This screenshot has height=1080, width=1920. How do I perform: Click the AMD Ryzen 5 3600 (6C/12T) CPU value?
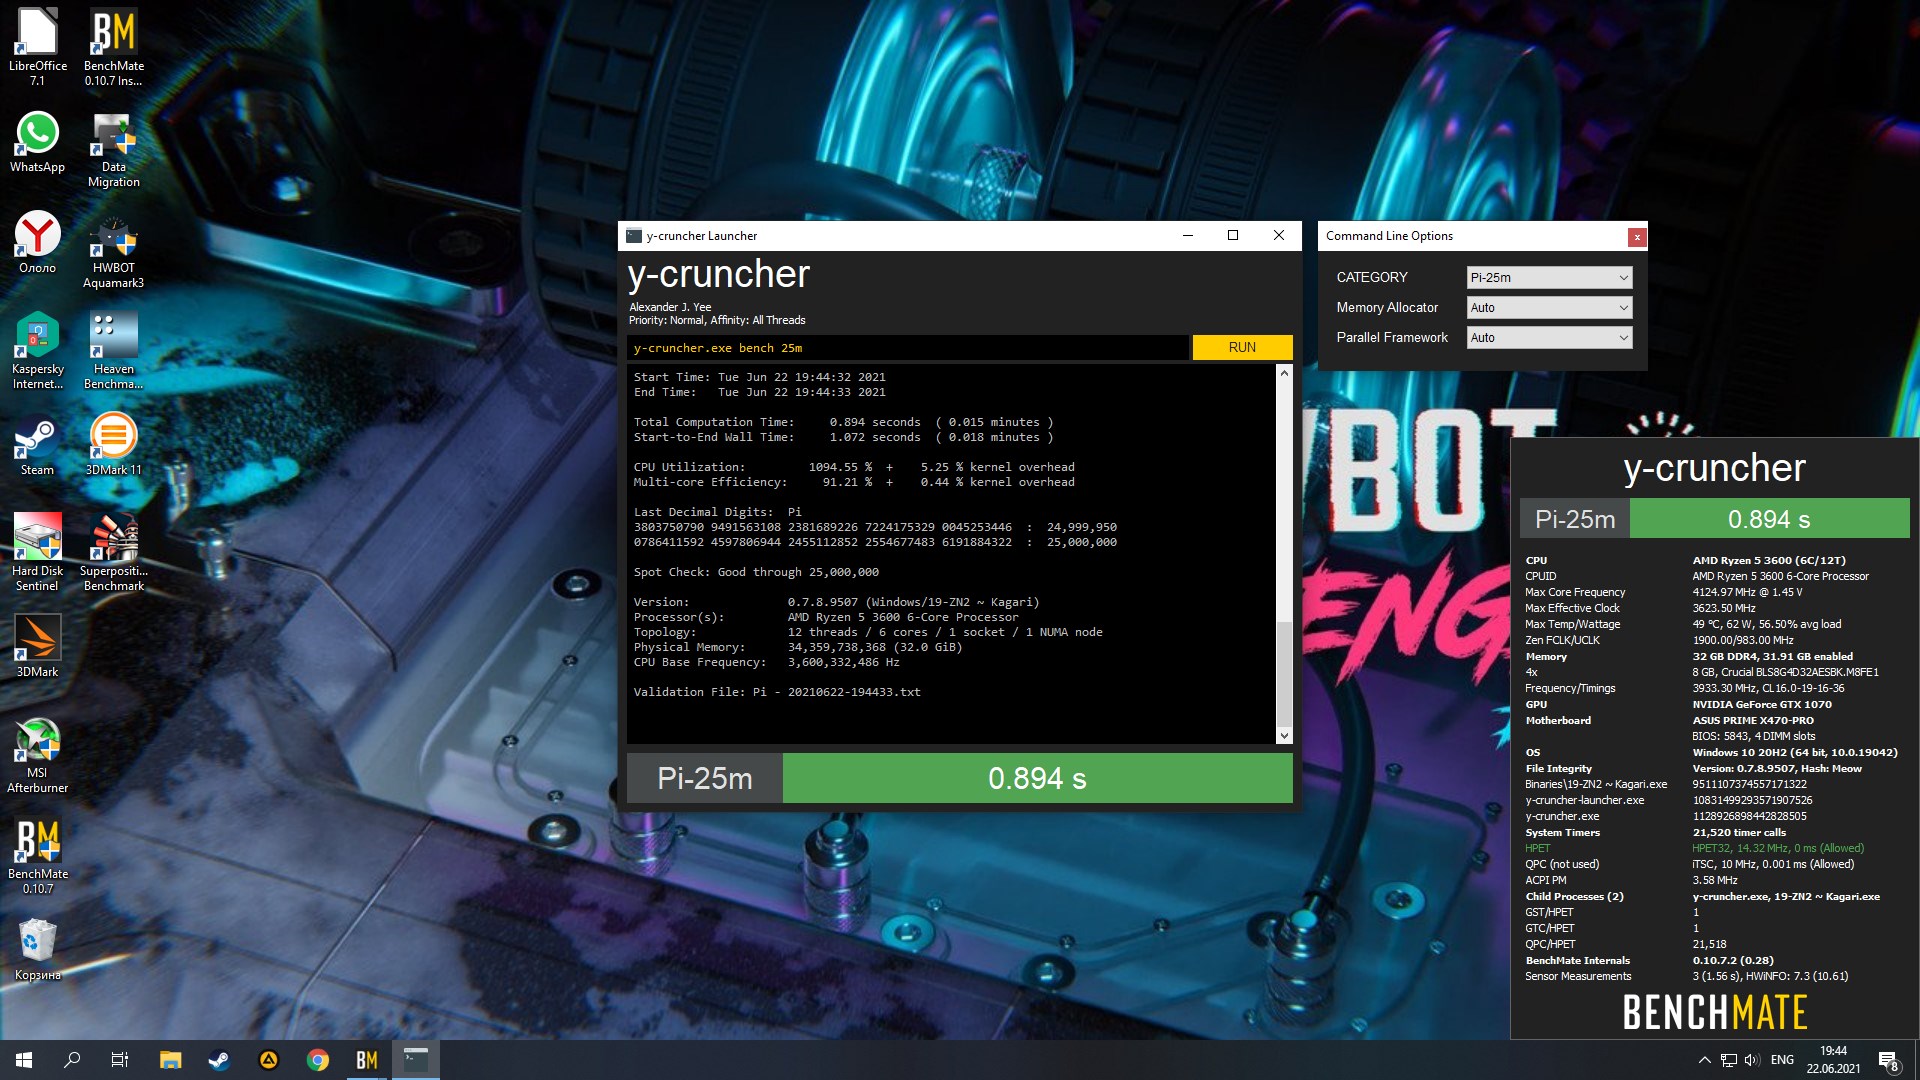pos(1769,560)
